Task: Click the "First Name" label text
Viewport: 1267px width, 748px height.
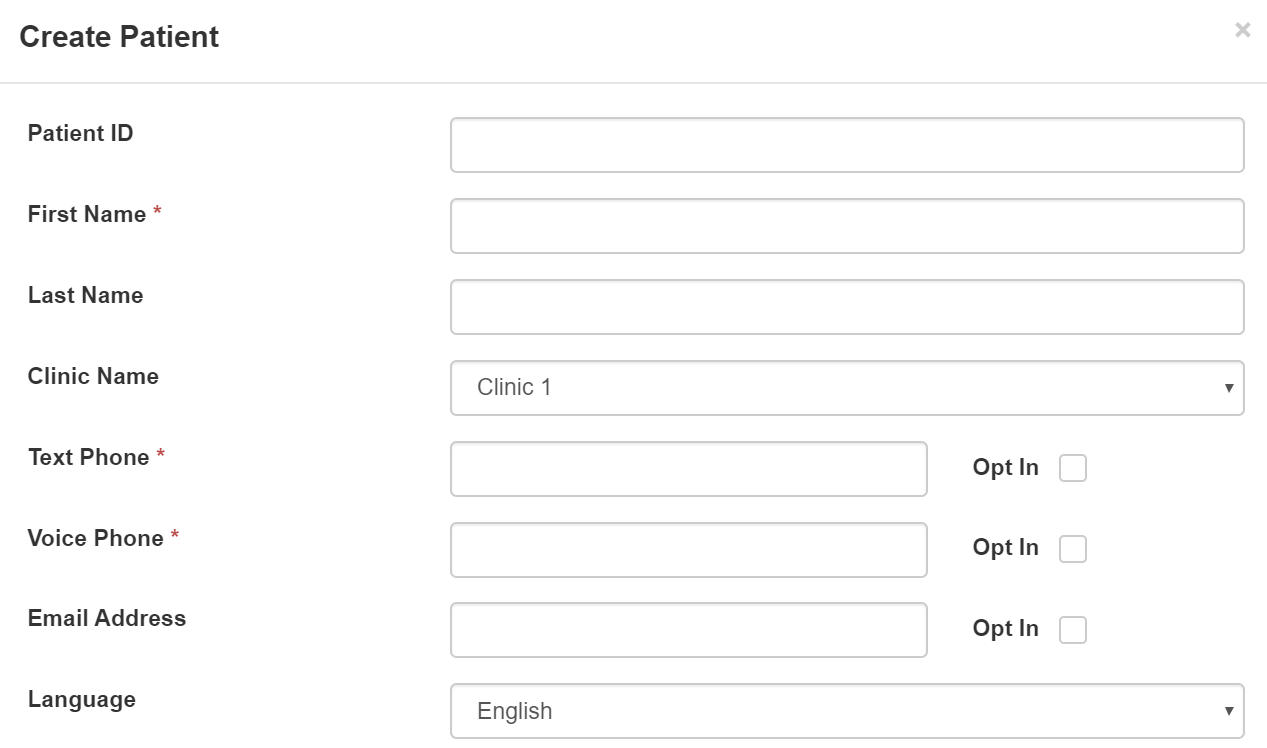Action: click(87, 214)
